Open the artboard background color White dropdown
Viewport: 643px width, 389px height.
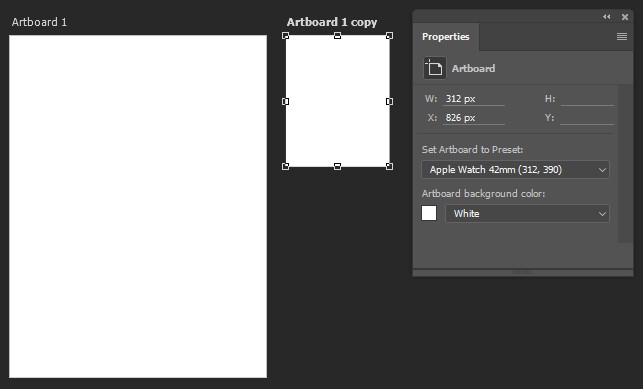[x=527, y=214]
